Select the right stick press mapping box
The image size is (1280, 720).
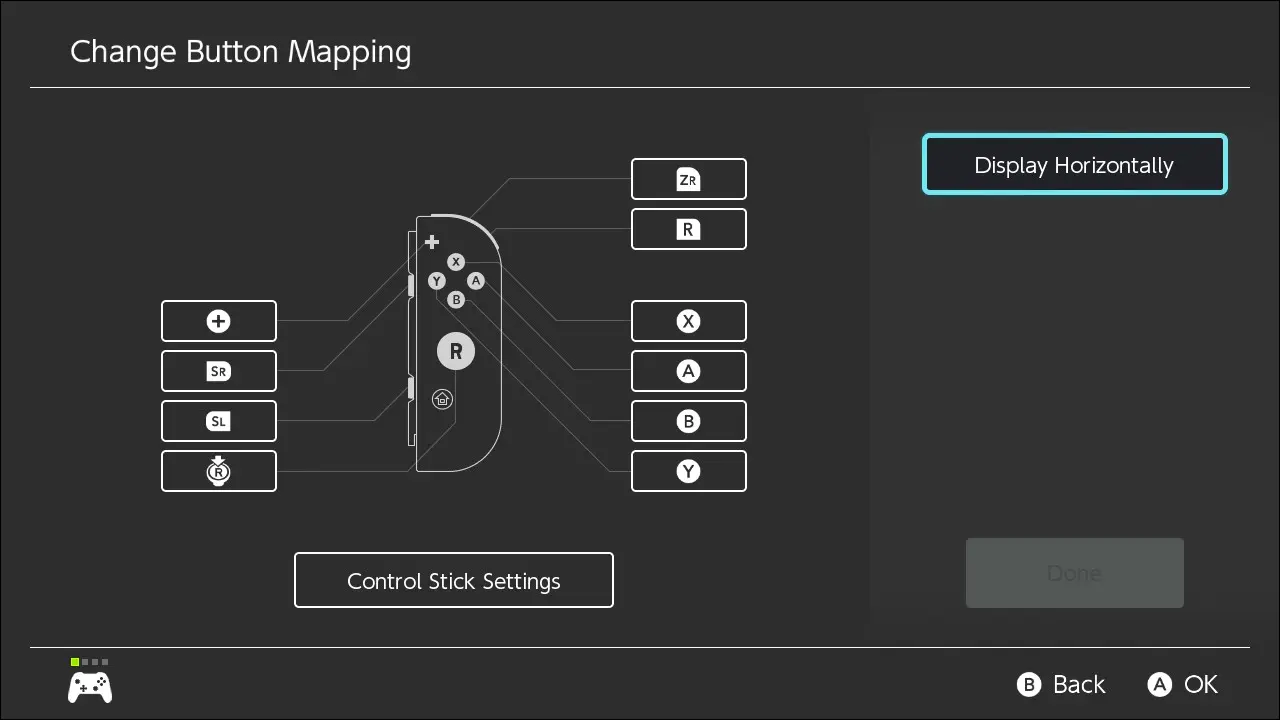pyautogui.click(x=219, y=471)
